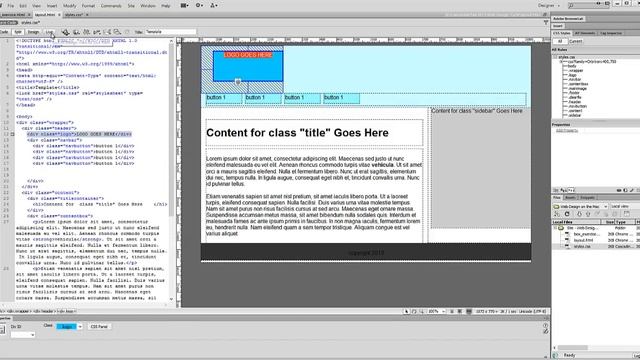Screen dimensions: 640x360
Task: Click the Get files down-arrow icon
Action: point(579,214)
